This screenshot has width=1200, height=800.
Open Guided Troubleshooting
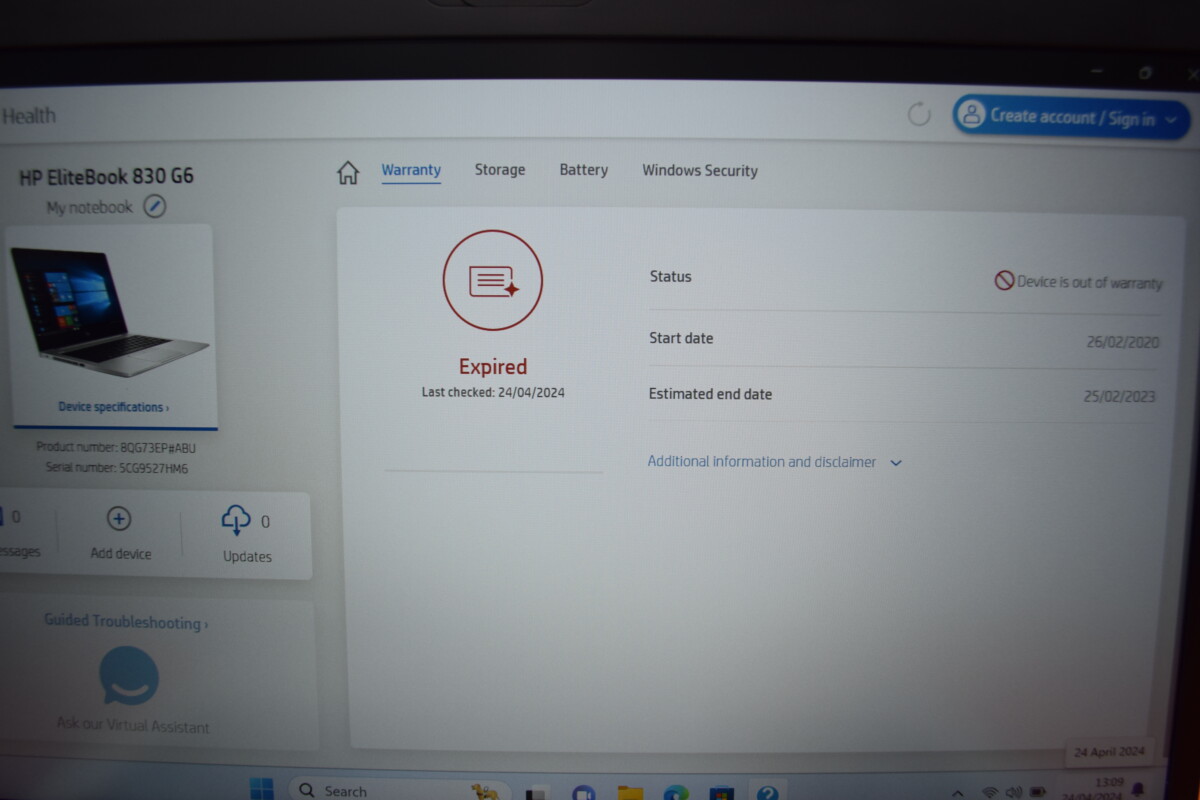126,622
